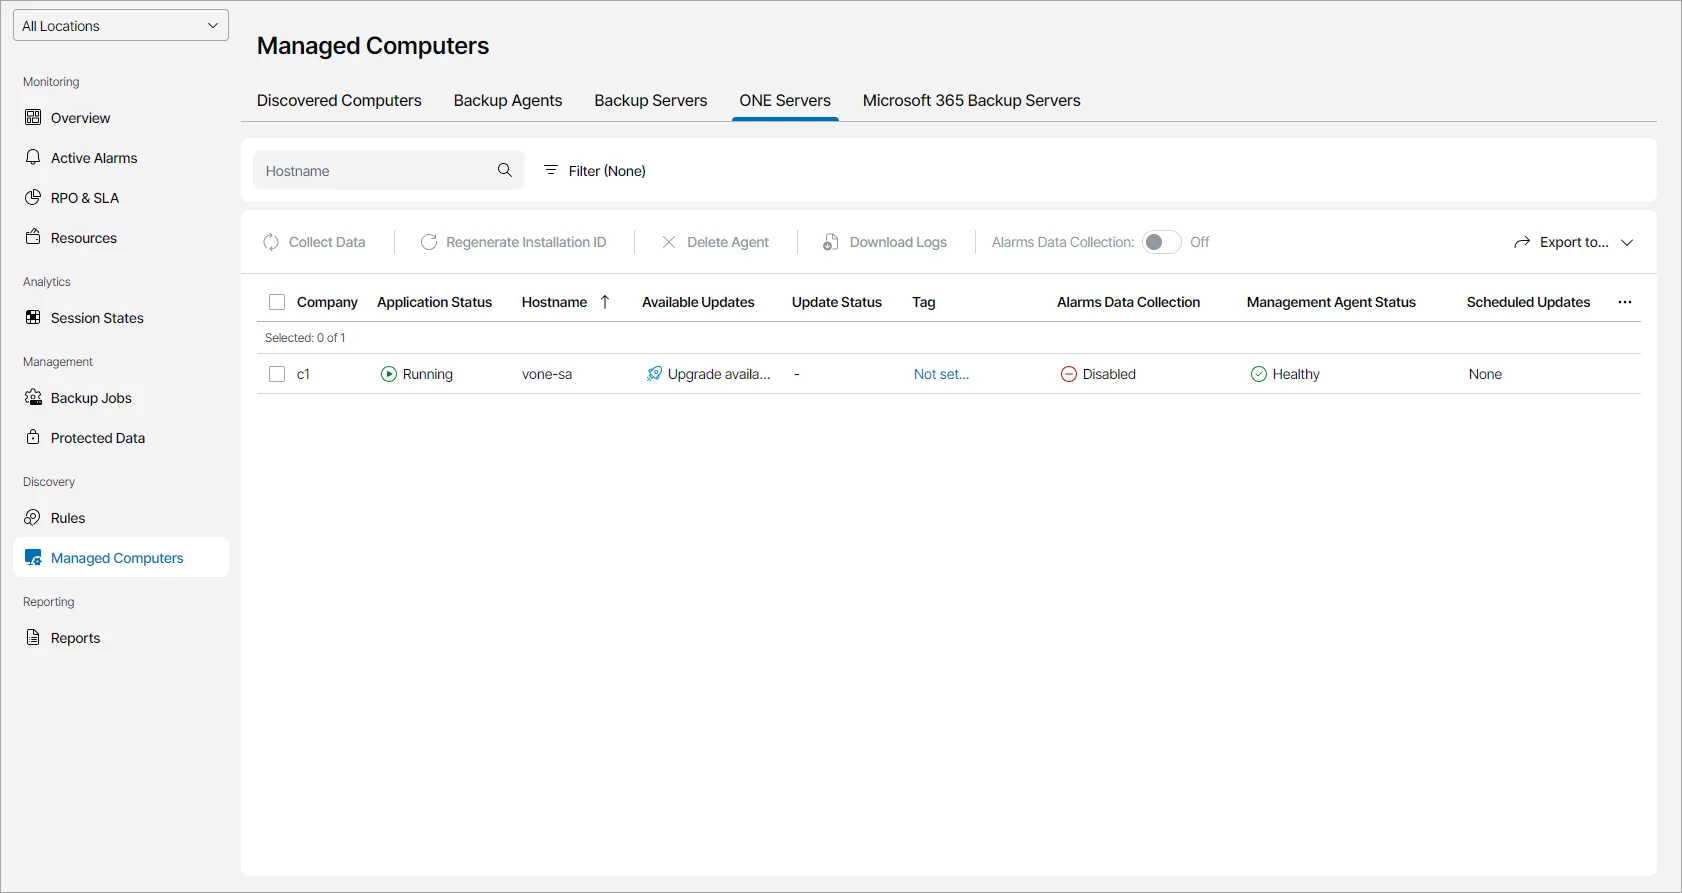Click the Not set... tag link

point(942,374)
